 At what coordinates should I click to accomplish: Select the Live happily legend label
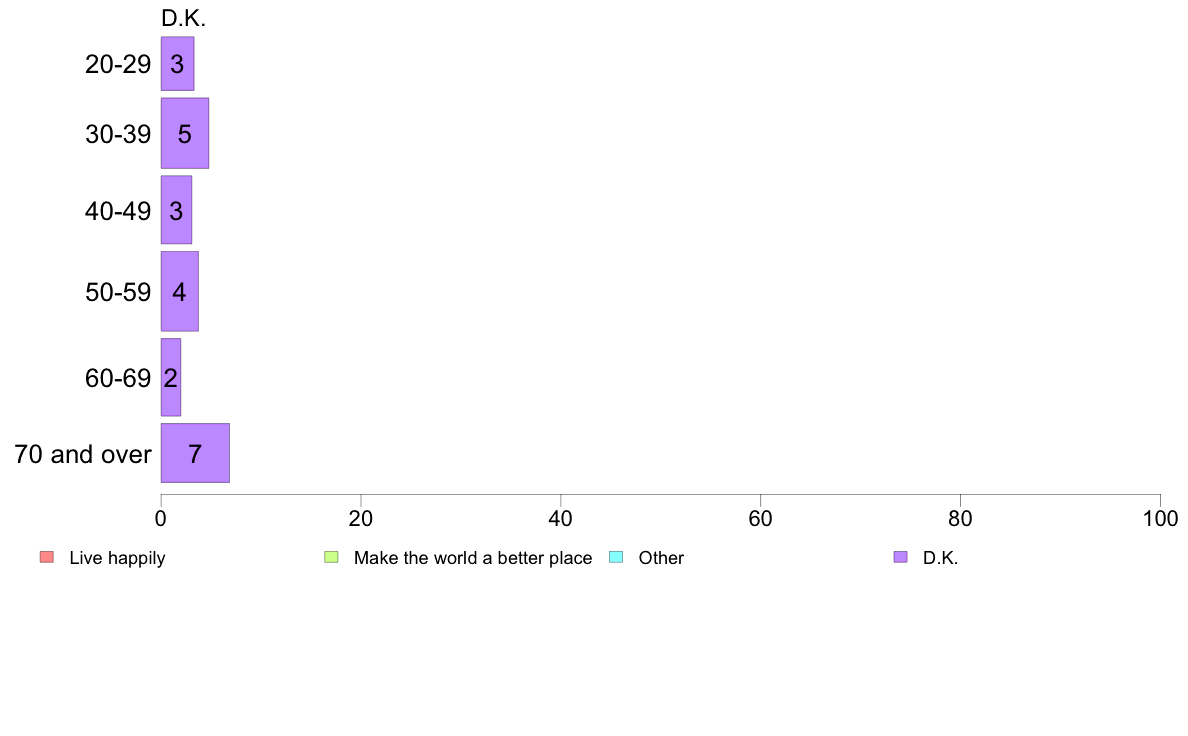tap(117, 558)
